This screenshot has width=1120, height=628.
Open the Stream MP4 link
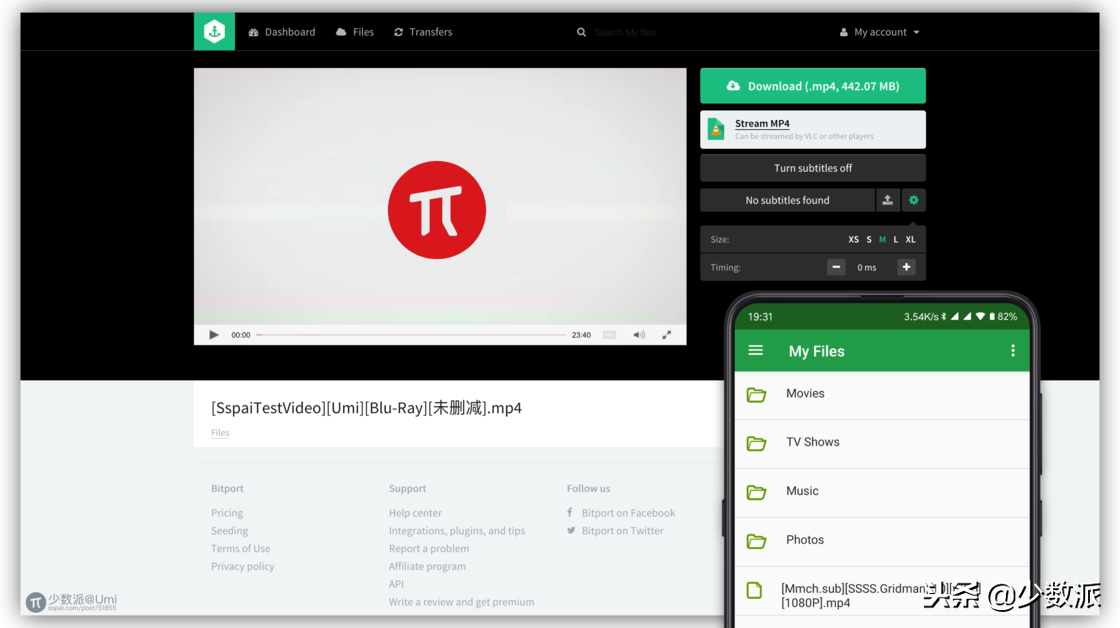762,124
